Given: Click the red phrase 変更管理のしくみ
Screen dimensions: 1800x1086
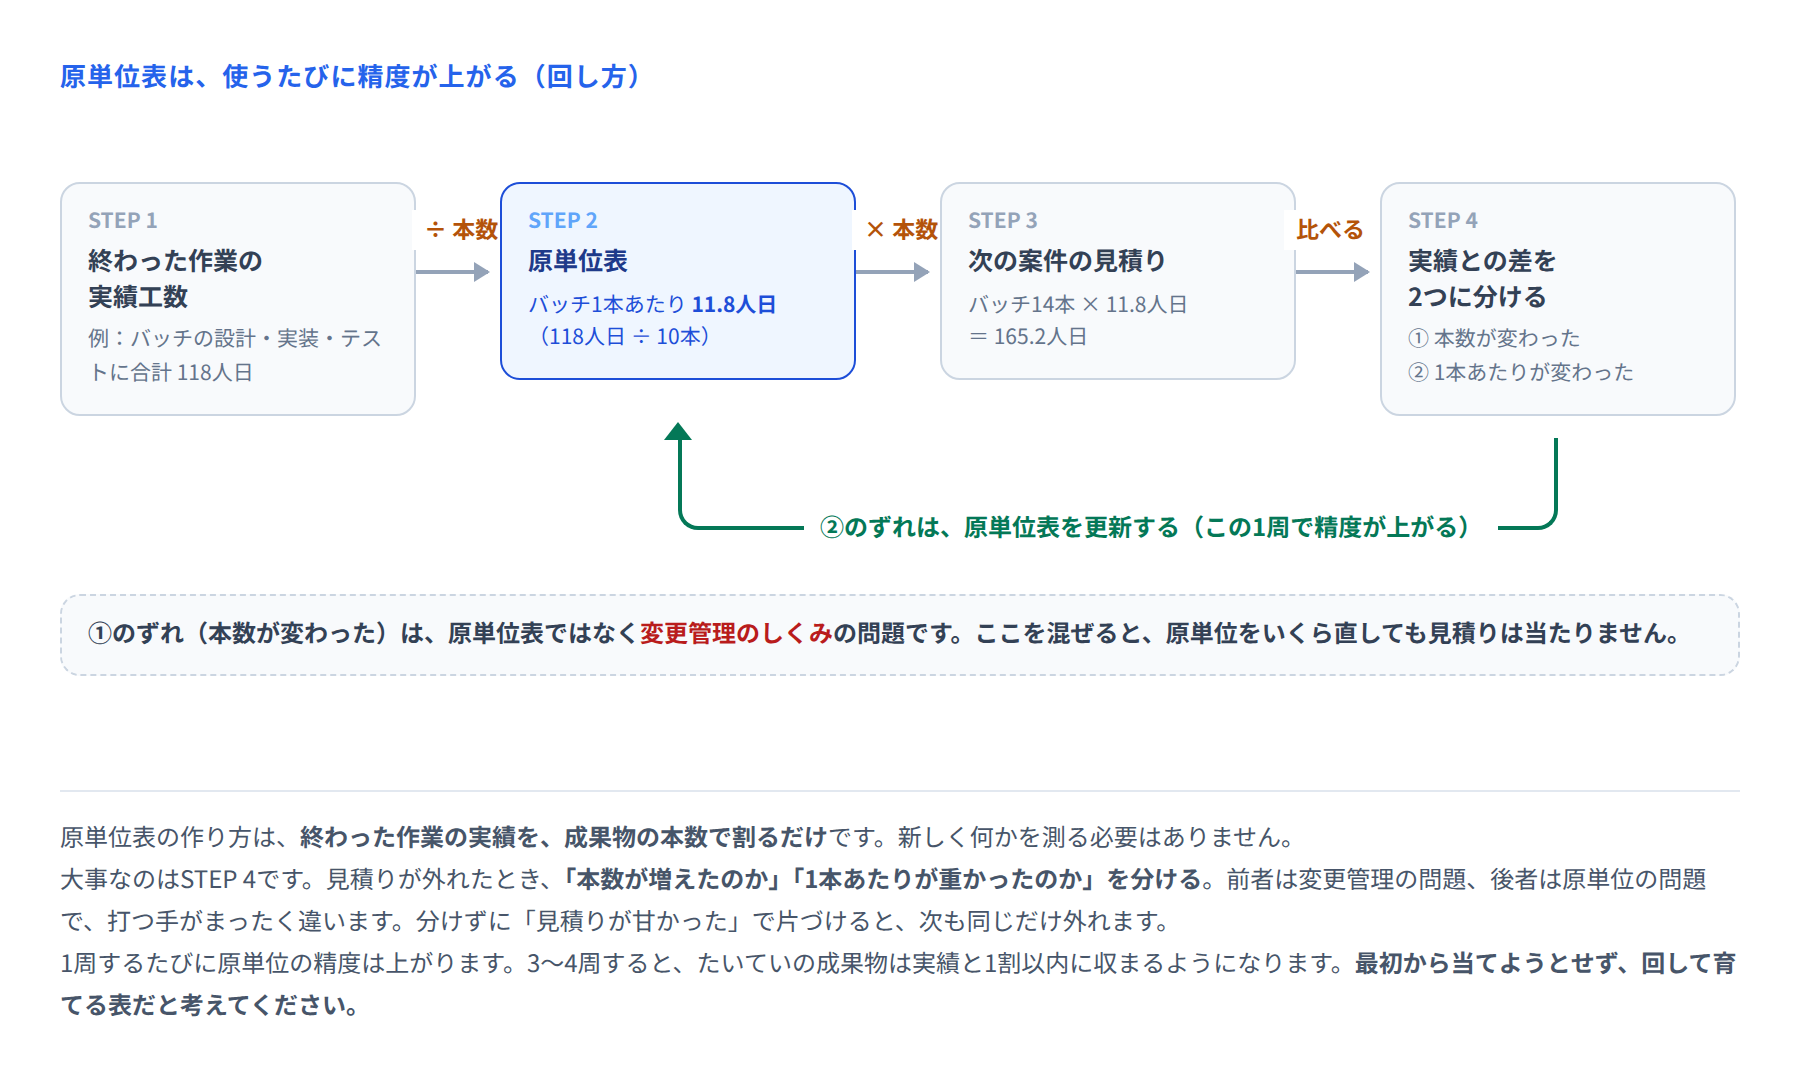Looking at the screenshot, I should (x=736, y=633).
